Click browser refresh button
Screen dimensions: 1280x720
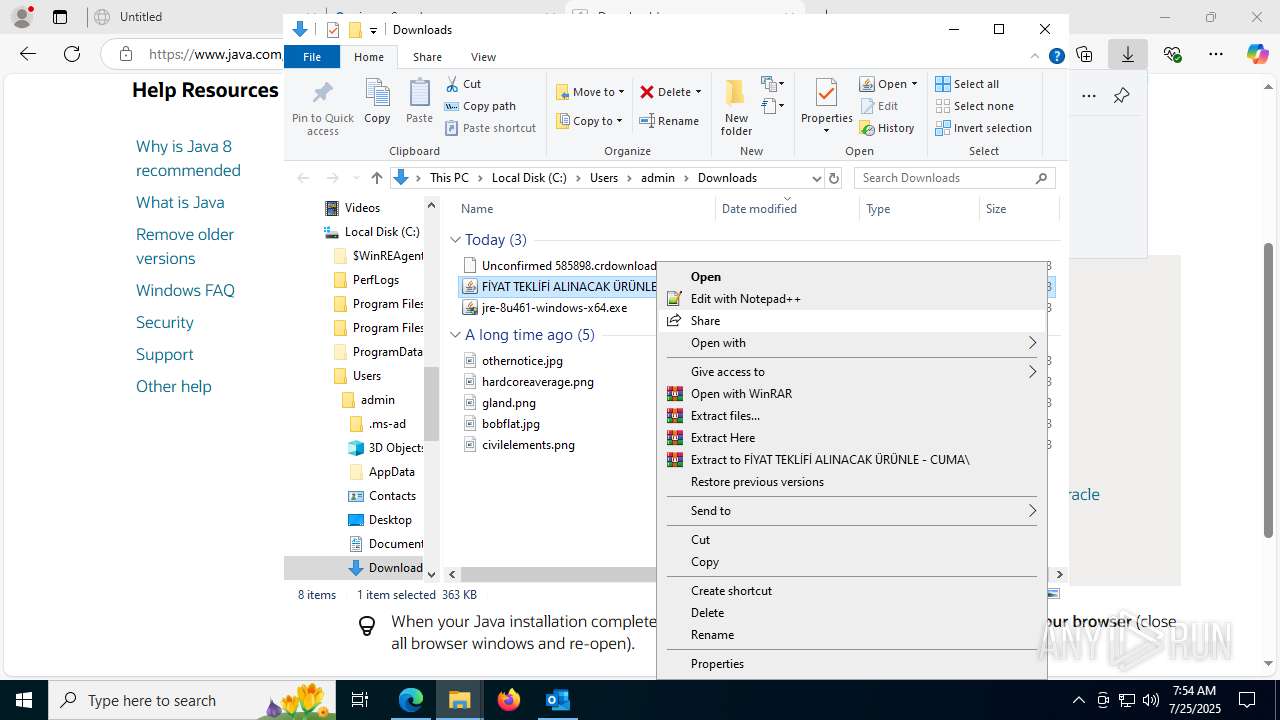click(71, 54)
